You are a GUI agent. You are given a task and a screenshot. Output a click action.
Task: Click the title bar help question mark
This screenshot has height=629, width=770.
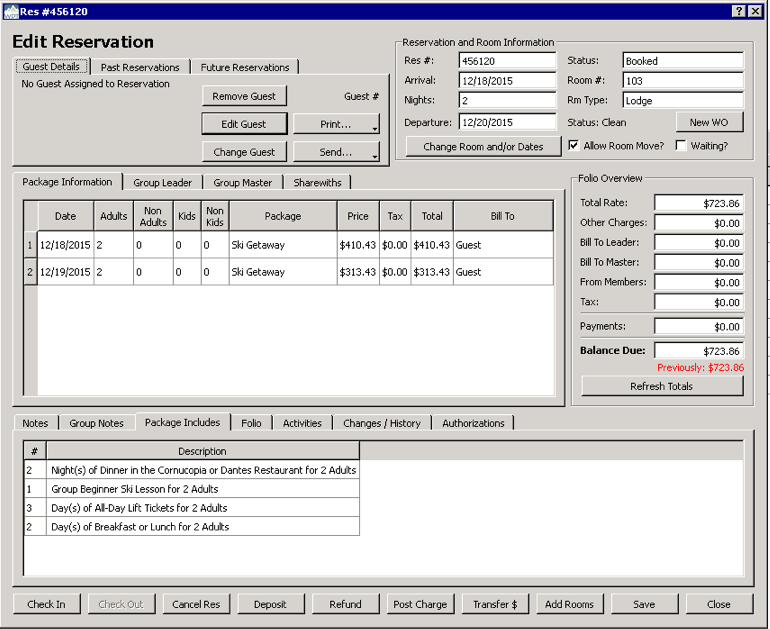click(739, 11)
